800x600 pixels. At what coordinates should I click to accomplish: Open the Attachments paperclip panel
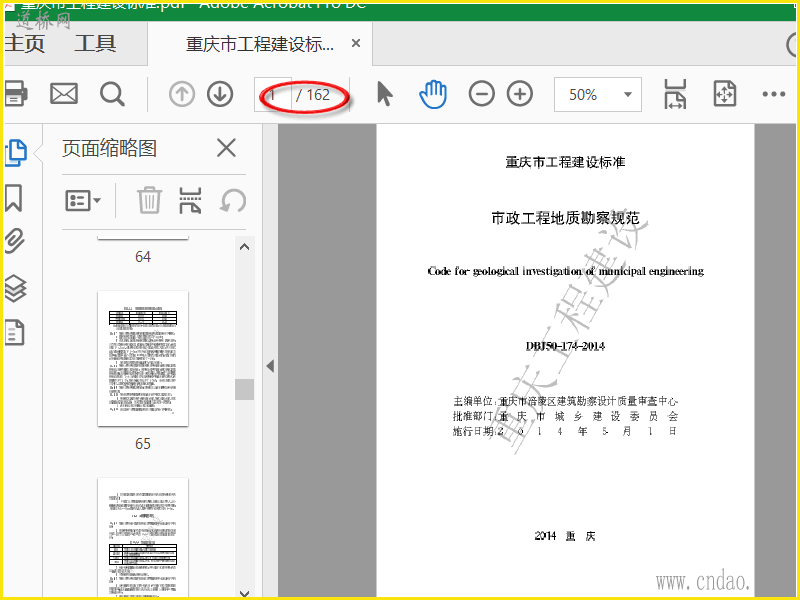(x=15, y=241)
